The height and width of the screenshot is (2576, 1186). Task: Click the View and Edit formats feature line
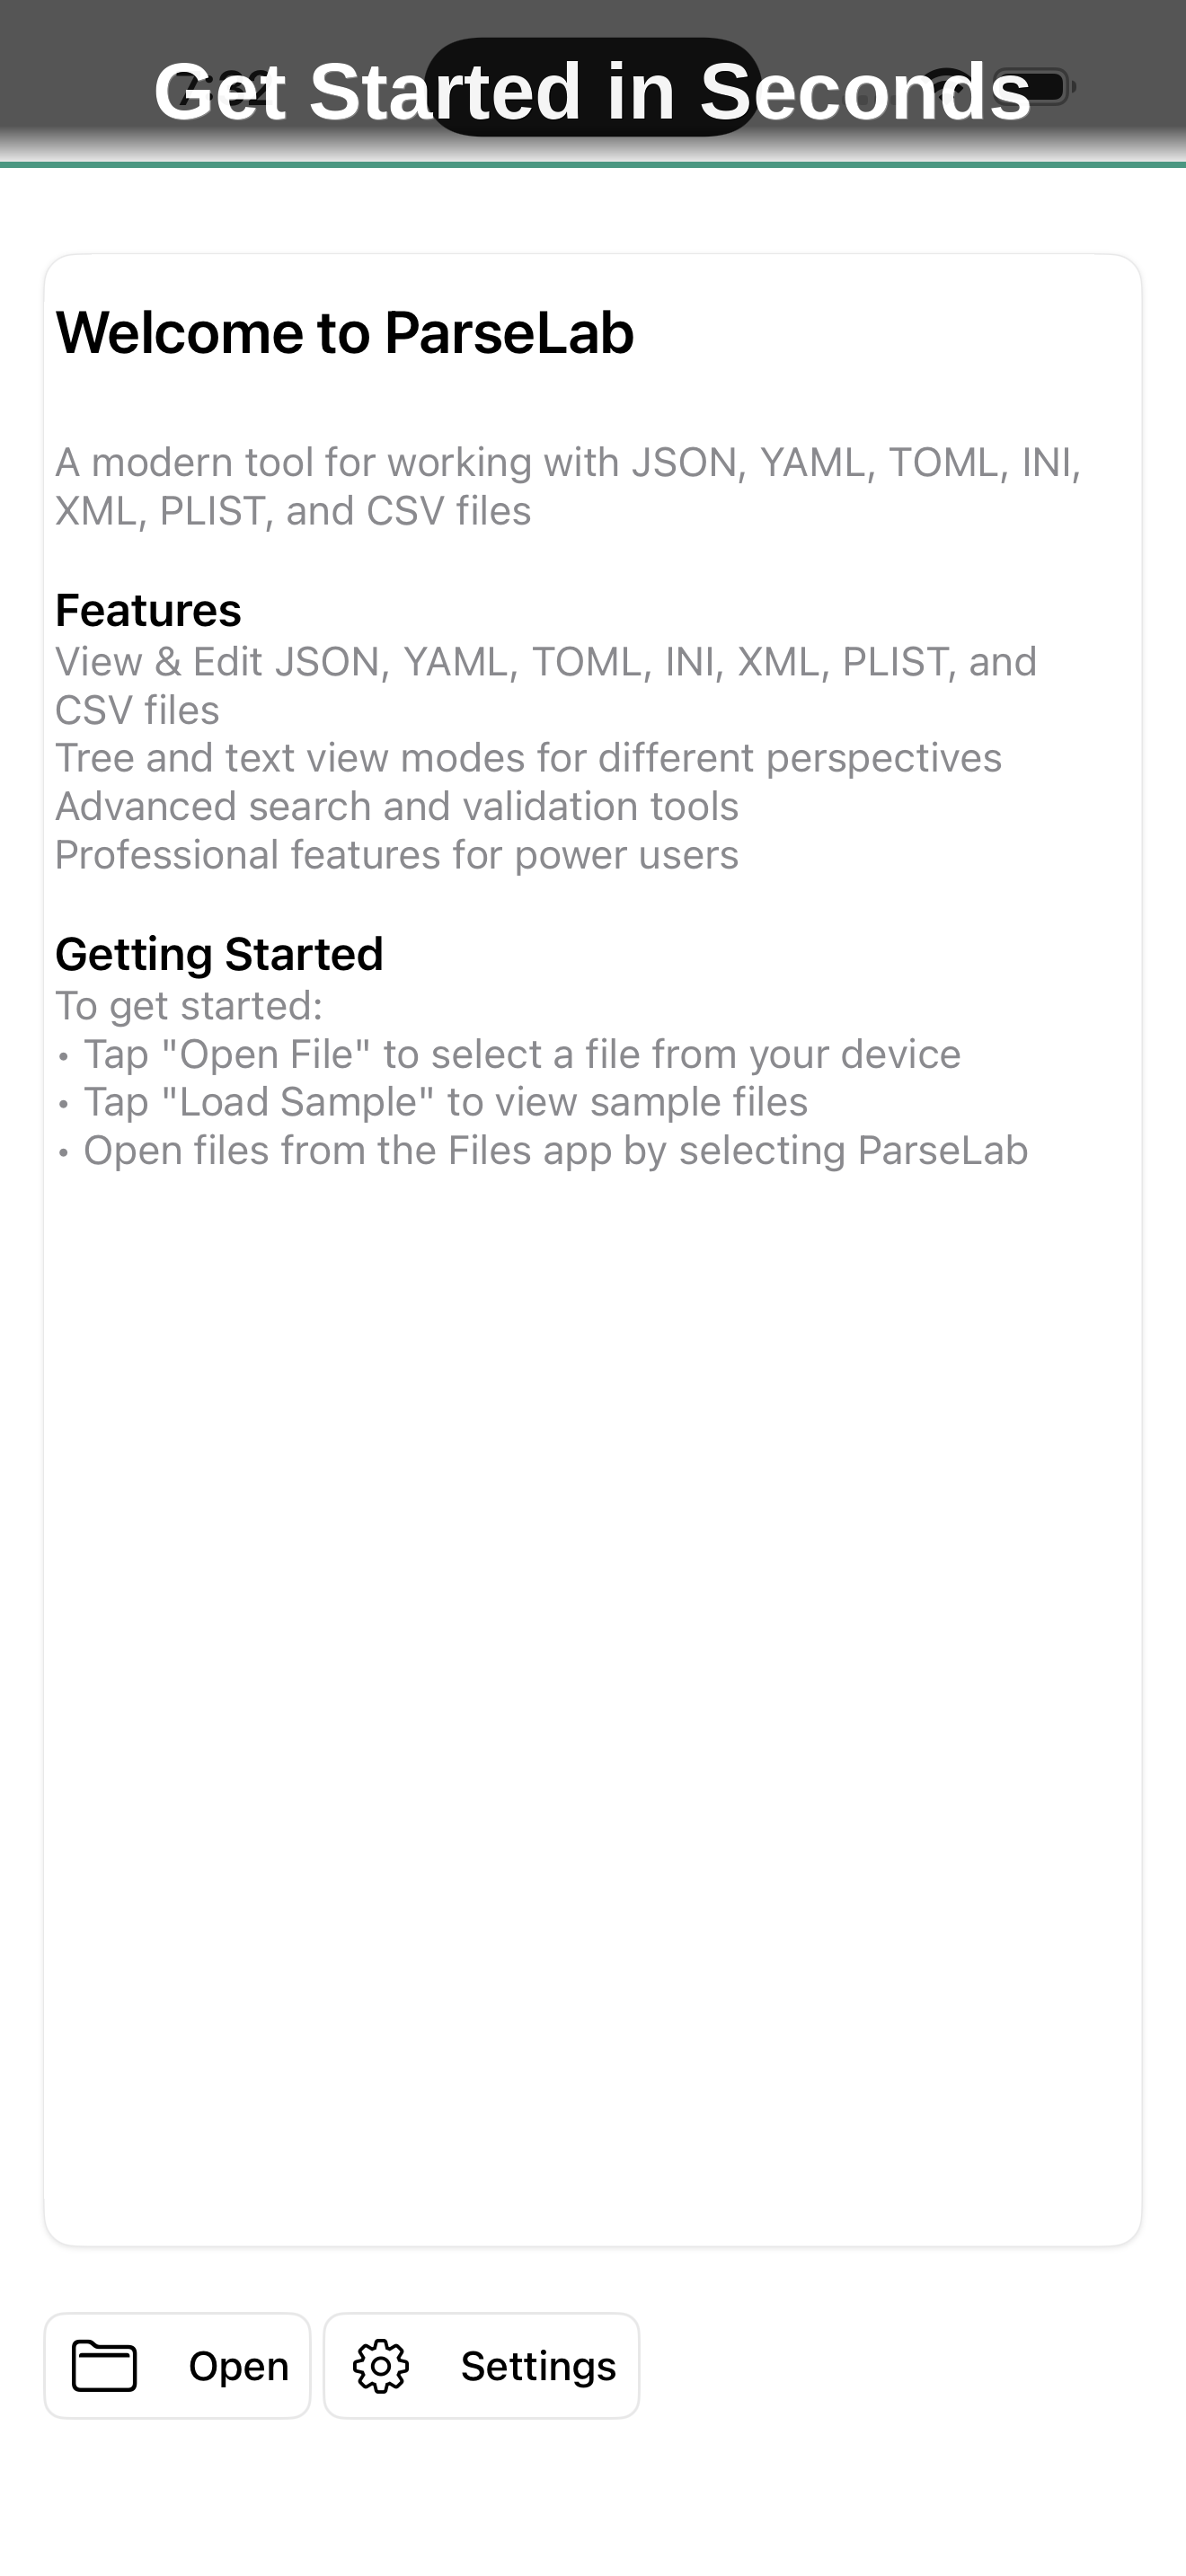(546, 660)
